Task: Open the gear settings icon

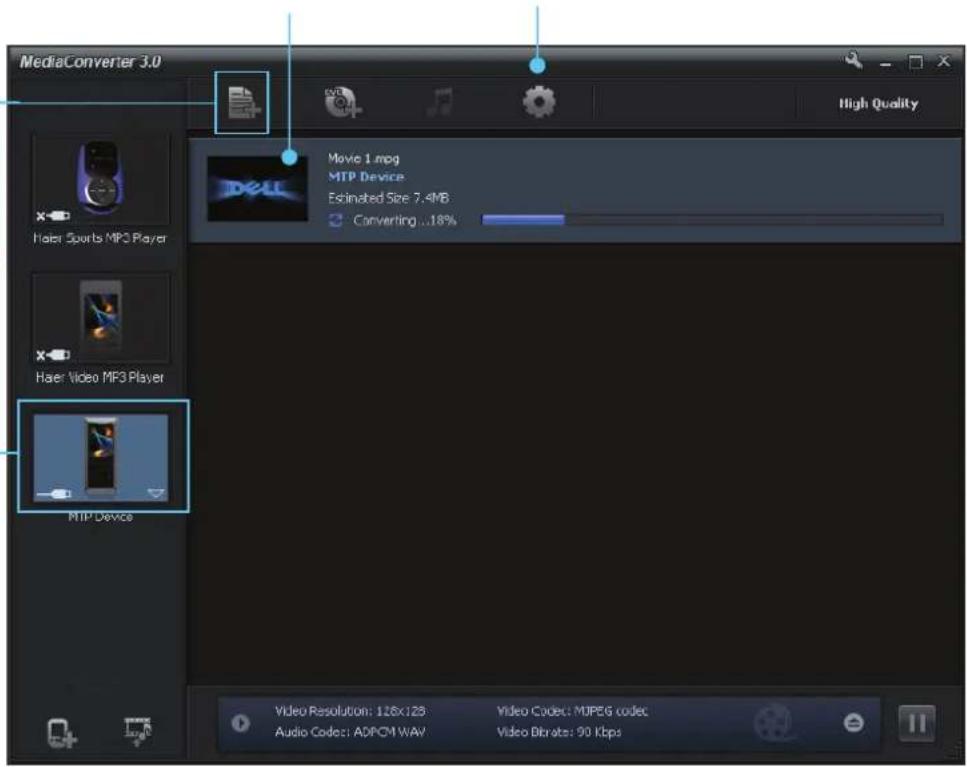Action: (x=539, y=102)
